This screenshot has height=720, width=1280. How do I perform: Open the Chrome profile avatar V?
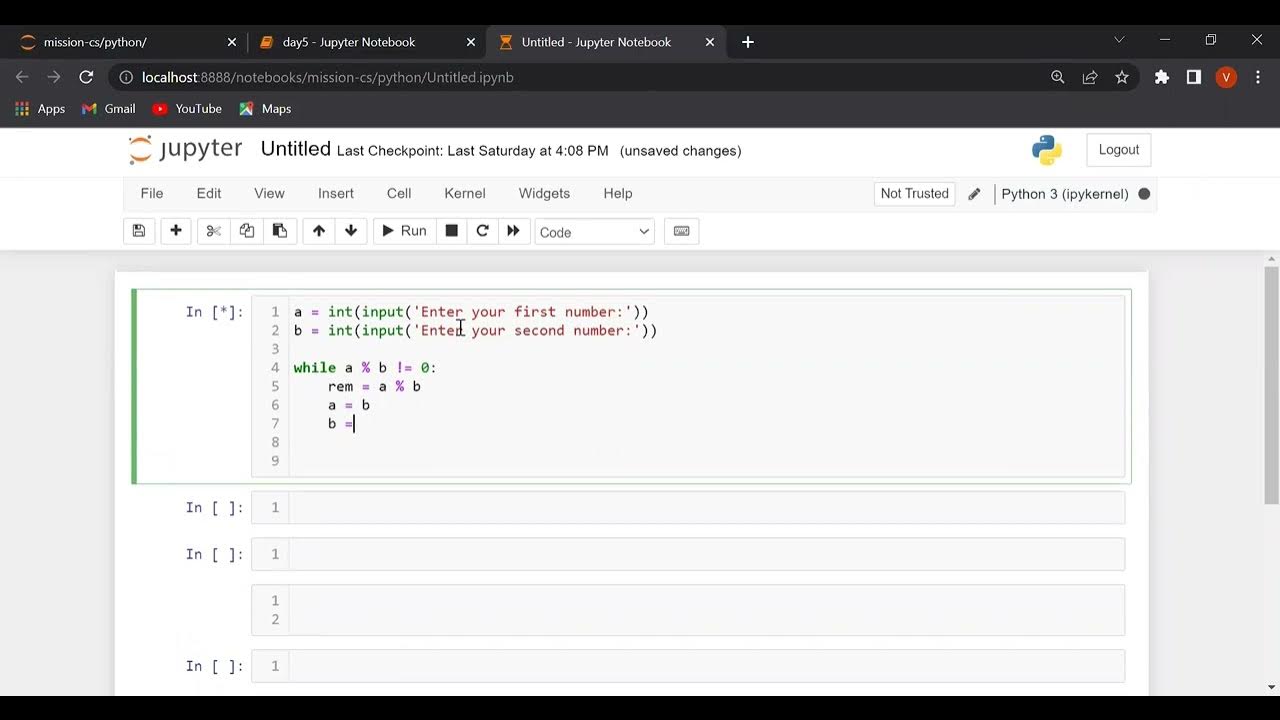click(1226, 77)
